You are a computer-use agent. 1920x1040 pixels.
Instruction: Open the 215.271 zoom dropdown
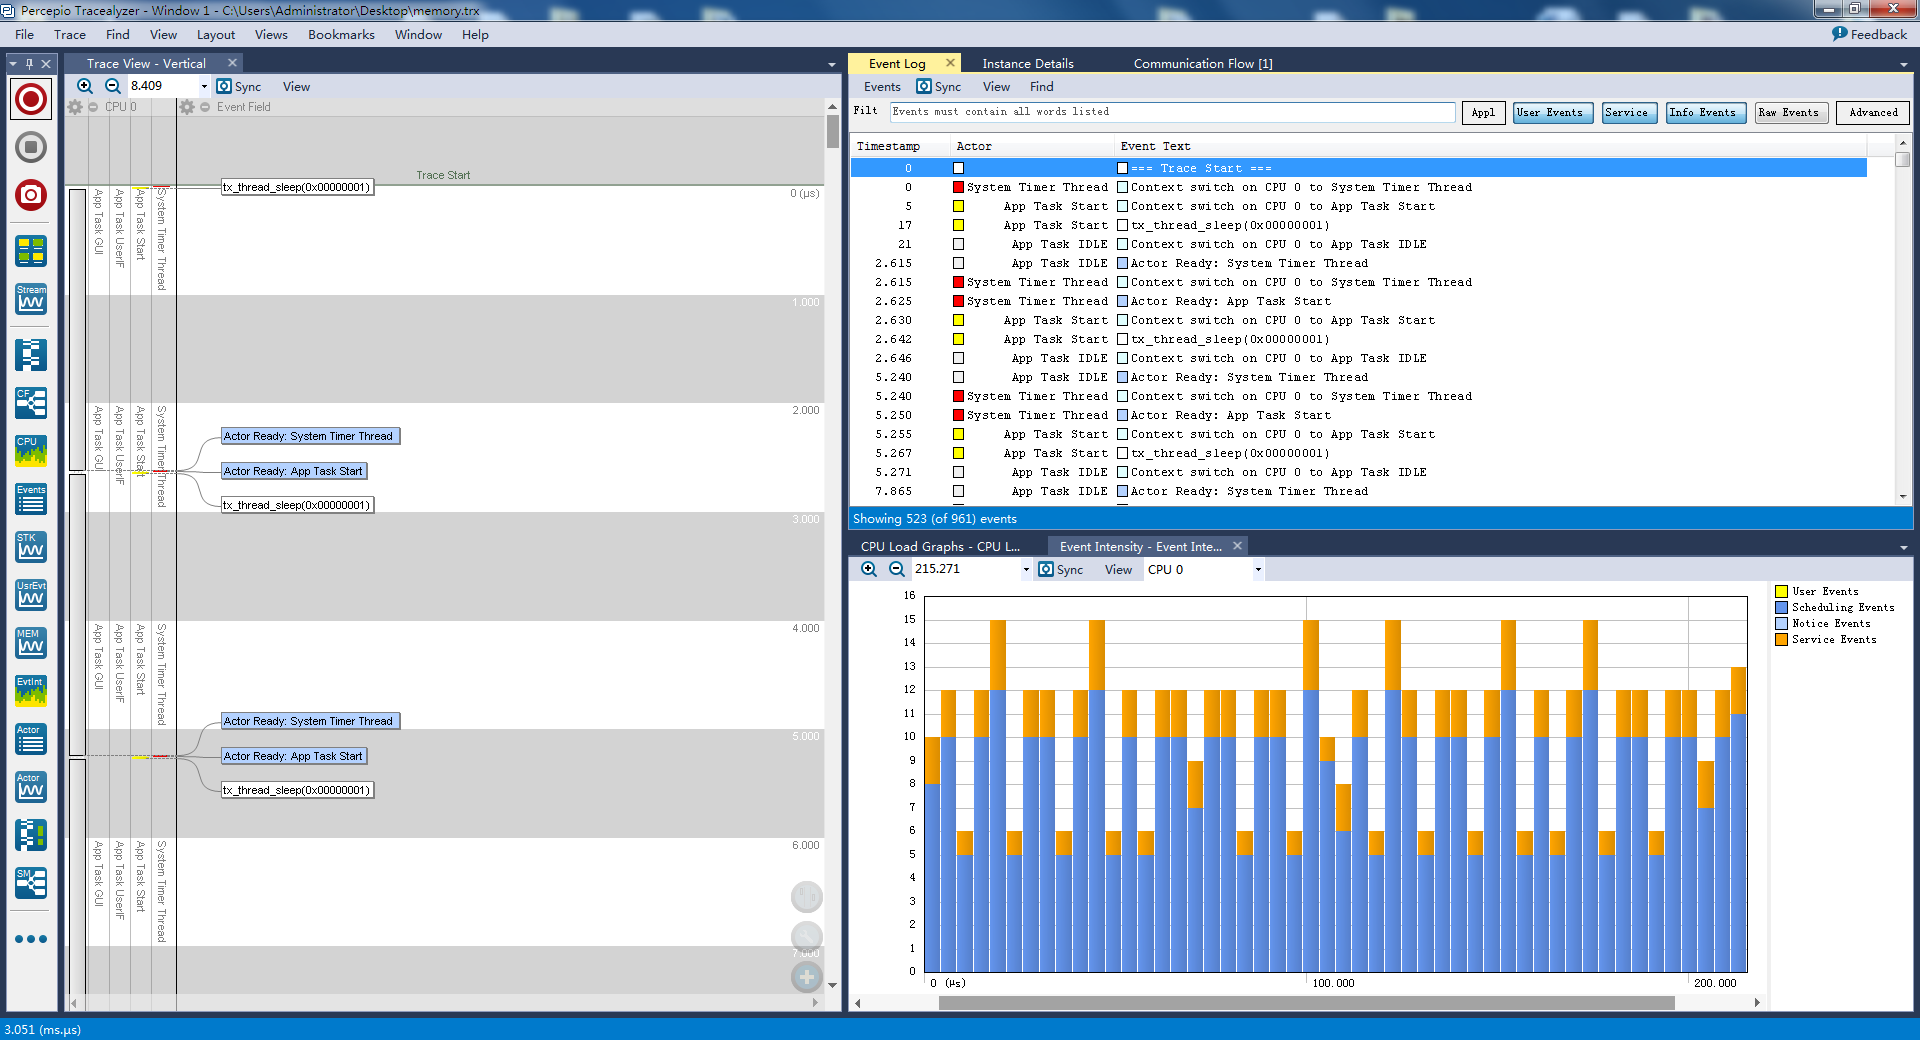click(x=1026, y=570)
